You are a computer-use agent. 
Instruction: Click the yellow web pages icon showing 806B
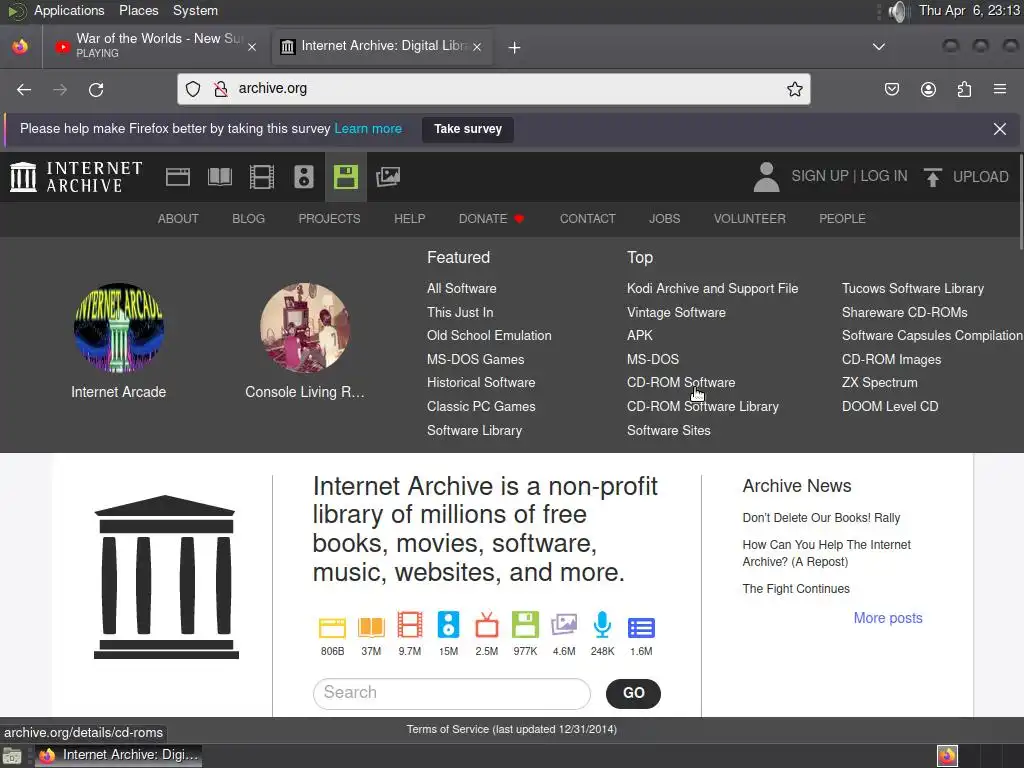coord(332,628)
